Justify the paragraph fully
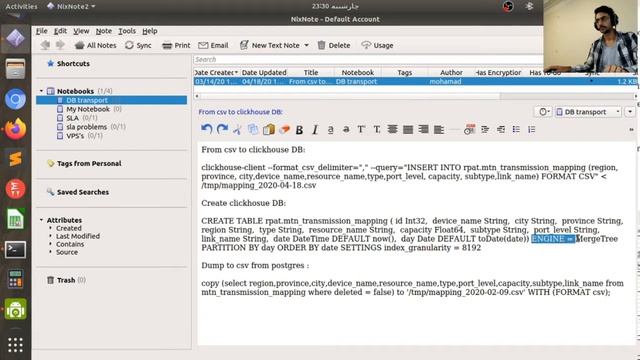This screenshot has width=640, height=360. (x=408, y=129)
